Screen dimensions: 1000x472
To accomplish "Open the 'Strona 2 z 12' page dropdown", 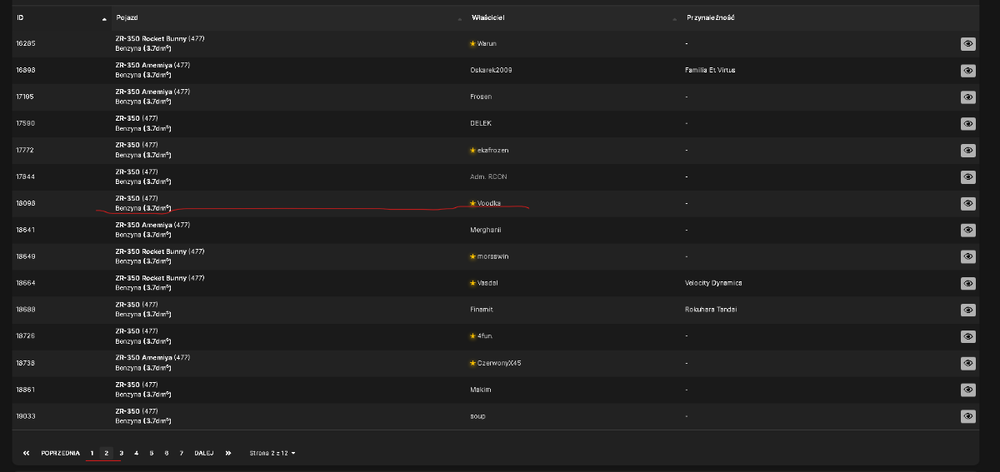I will point(272,453).
